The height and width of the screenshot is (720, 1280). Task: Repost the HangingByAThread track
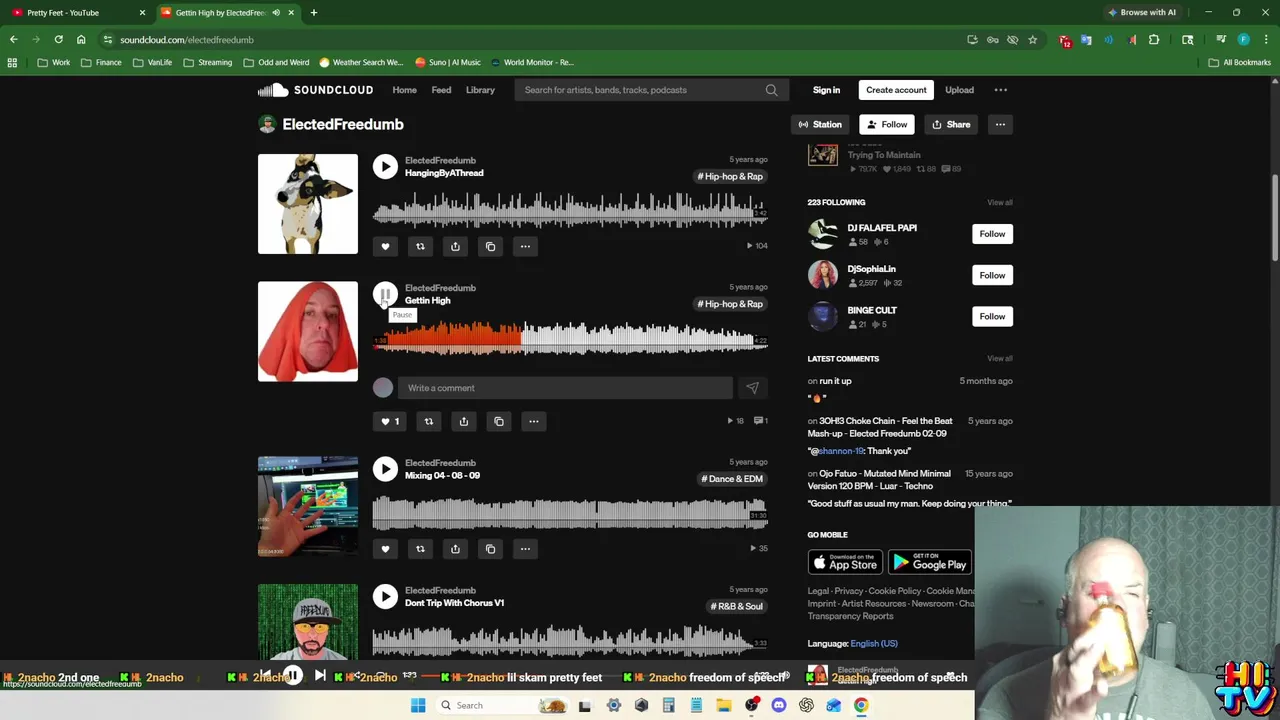click(420, 246)
